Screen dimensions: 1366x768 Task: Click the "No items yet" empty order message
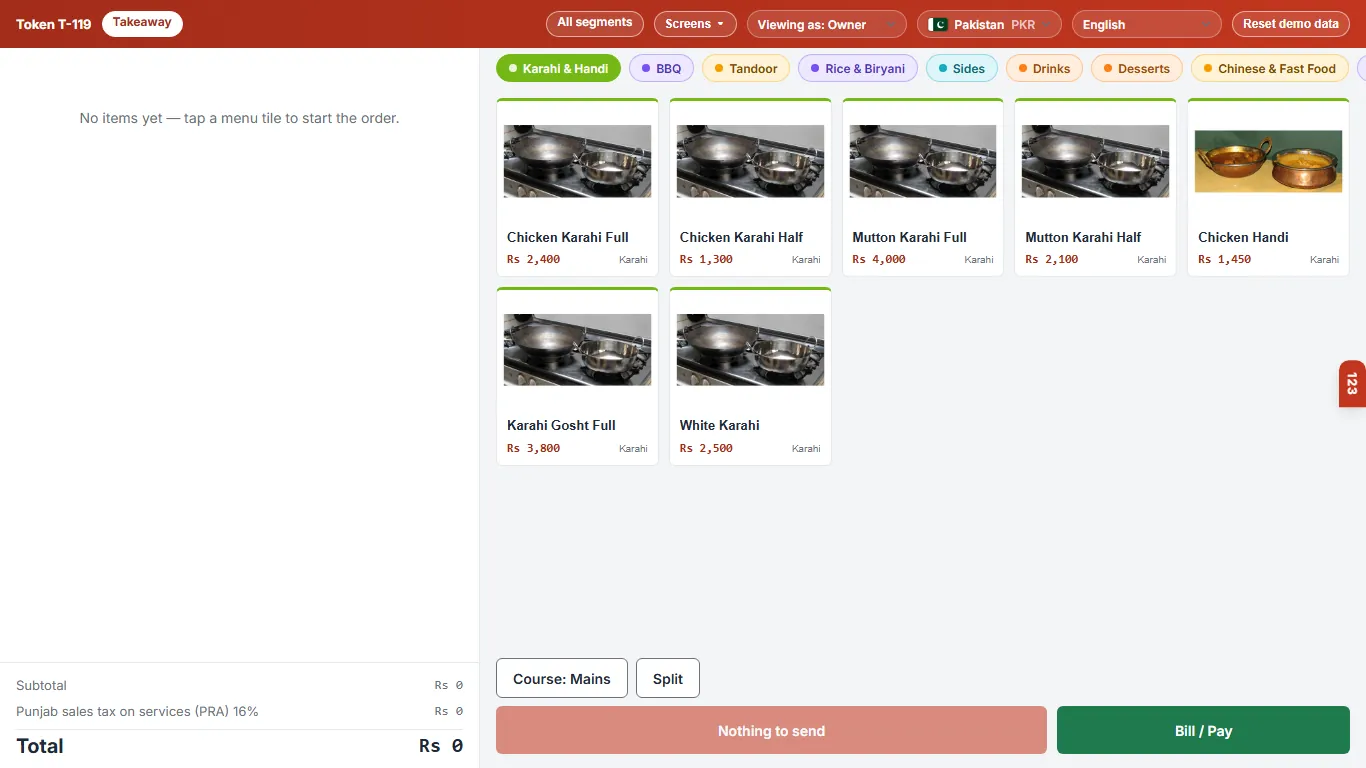click(239, 118)
